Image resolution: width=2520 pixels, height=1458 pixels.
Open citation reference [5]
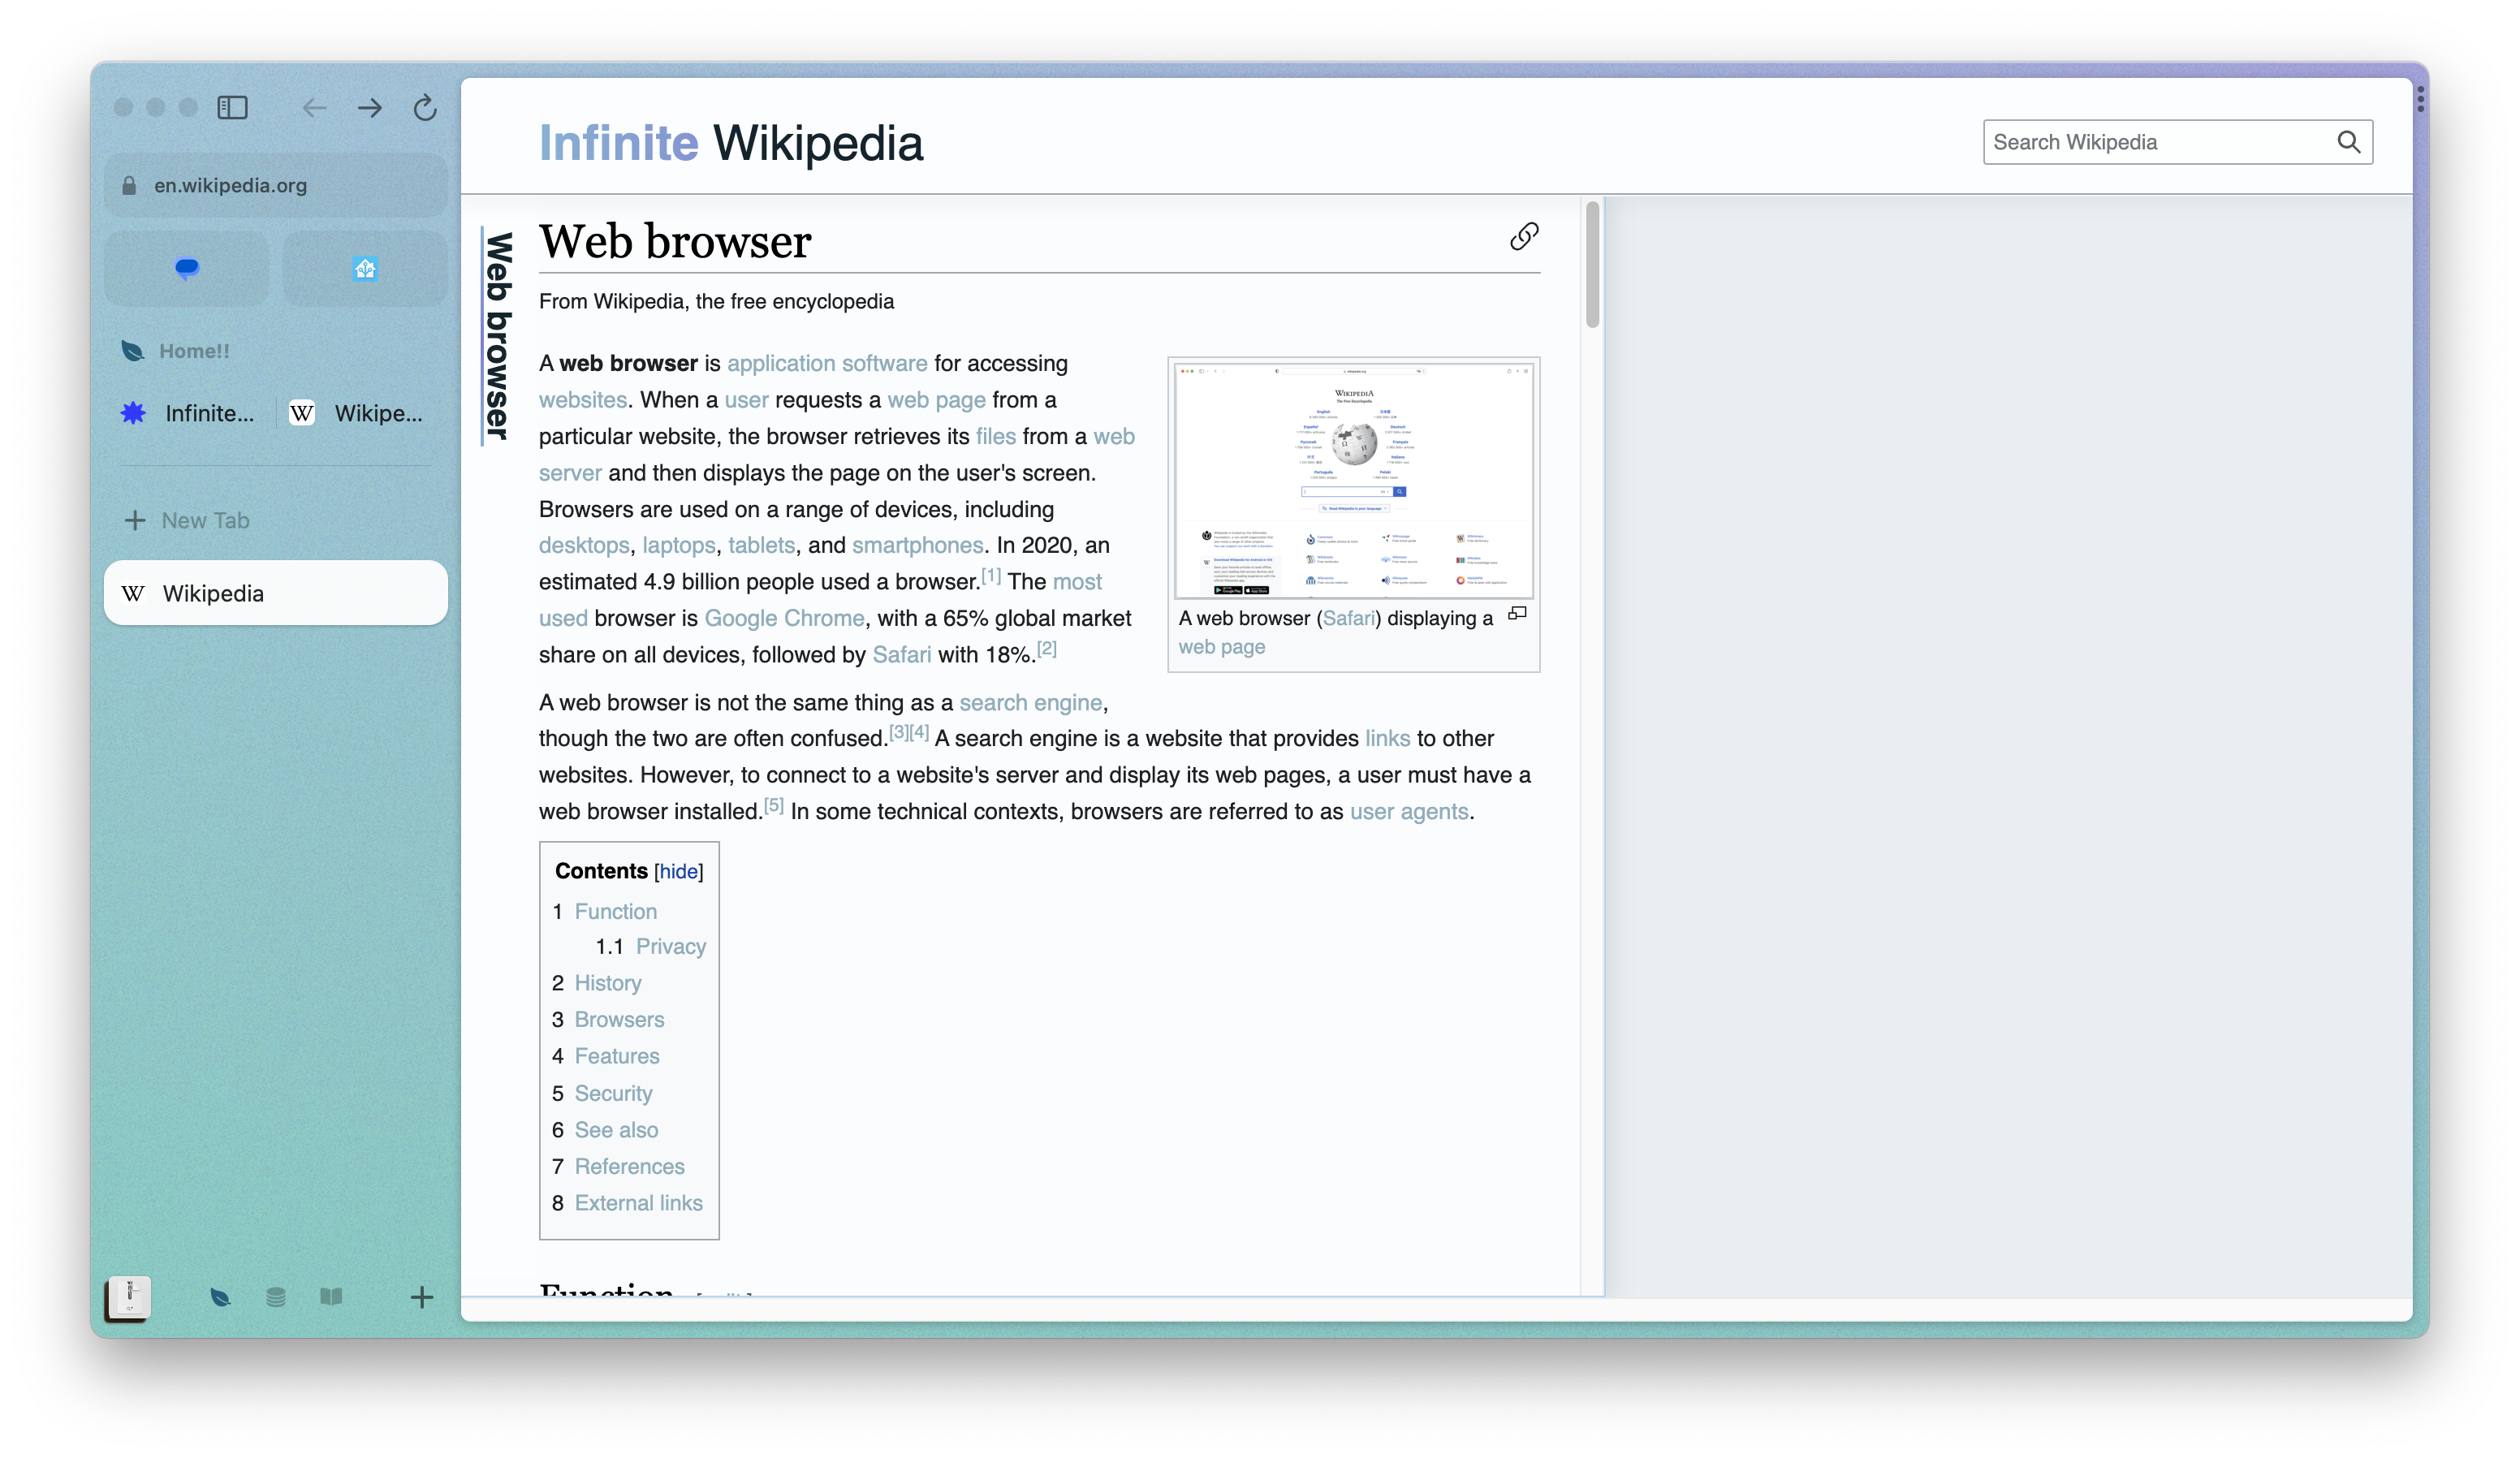pyautogui.click(x=773, y=805)
